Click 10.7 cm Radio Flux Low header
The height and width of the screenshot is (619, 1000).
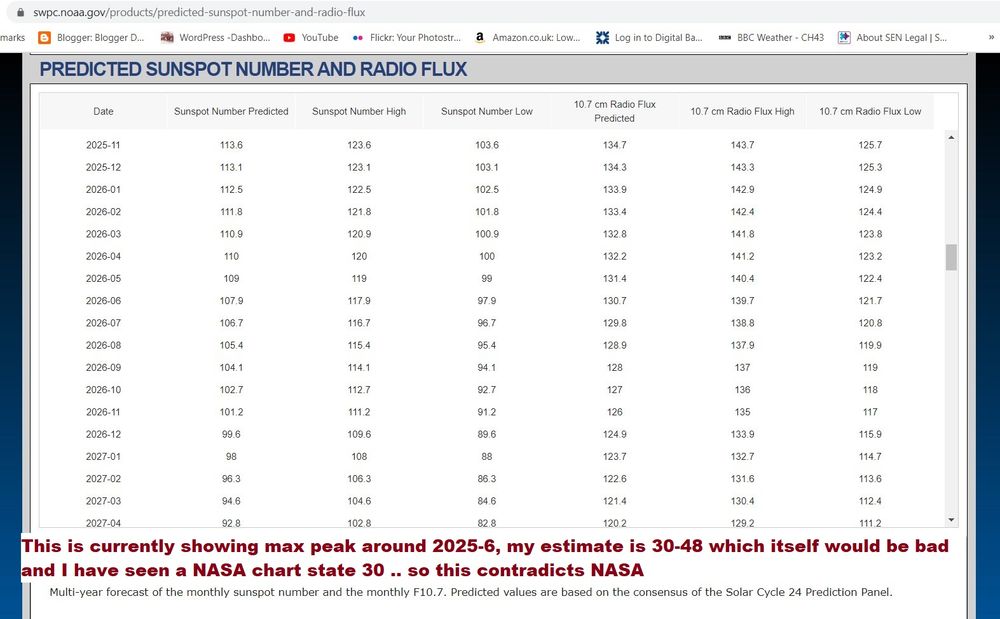pyautogui.click(x=870, y=111)
